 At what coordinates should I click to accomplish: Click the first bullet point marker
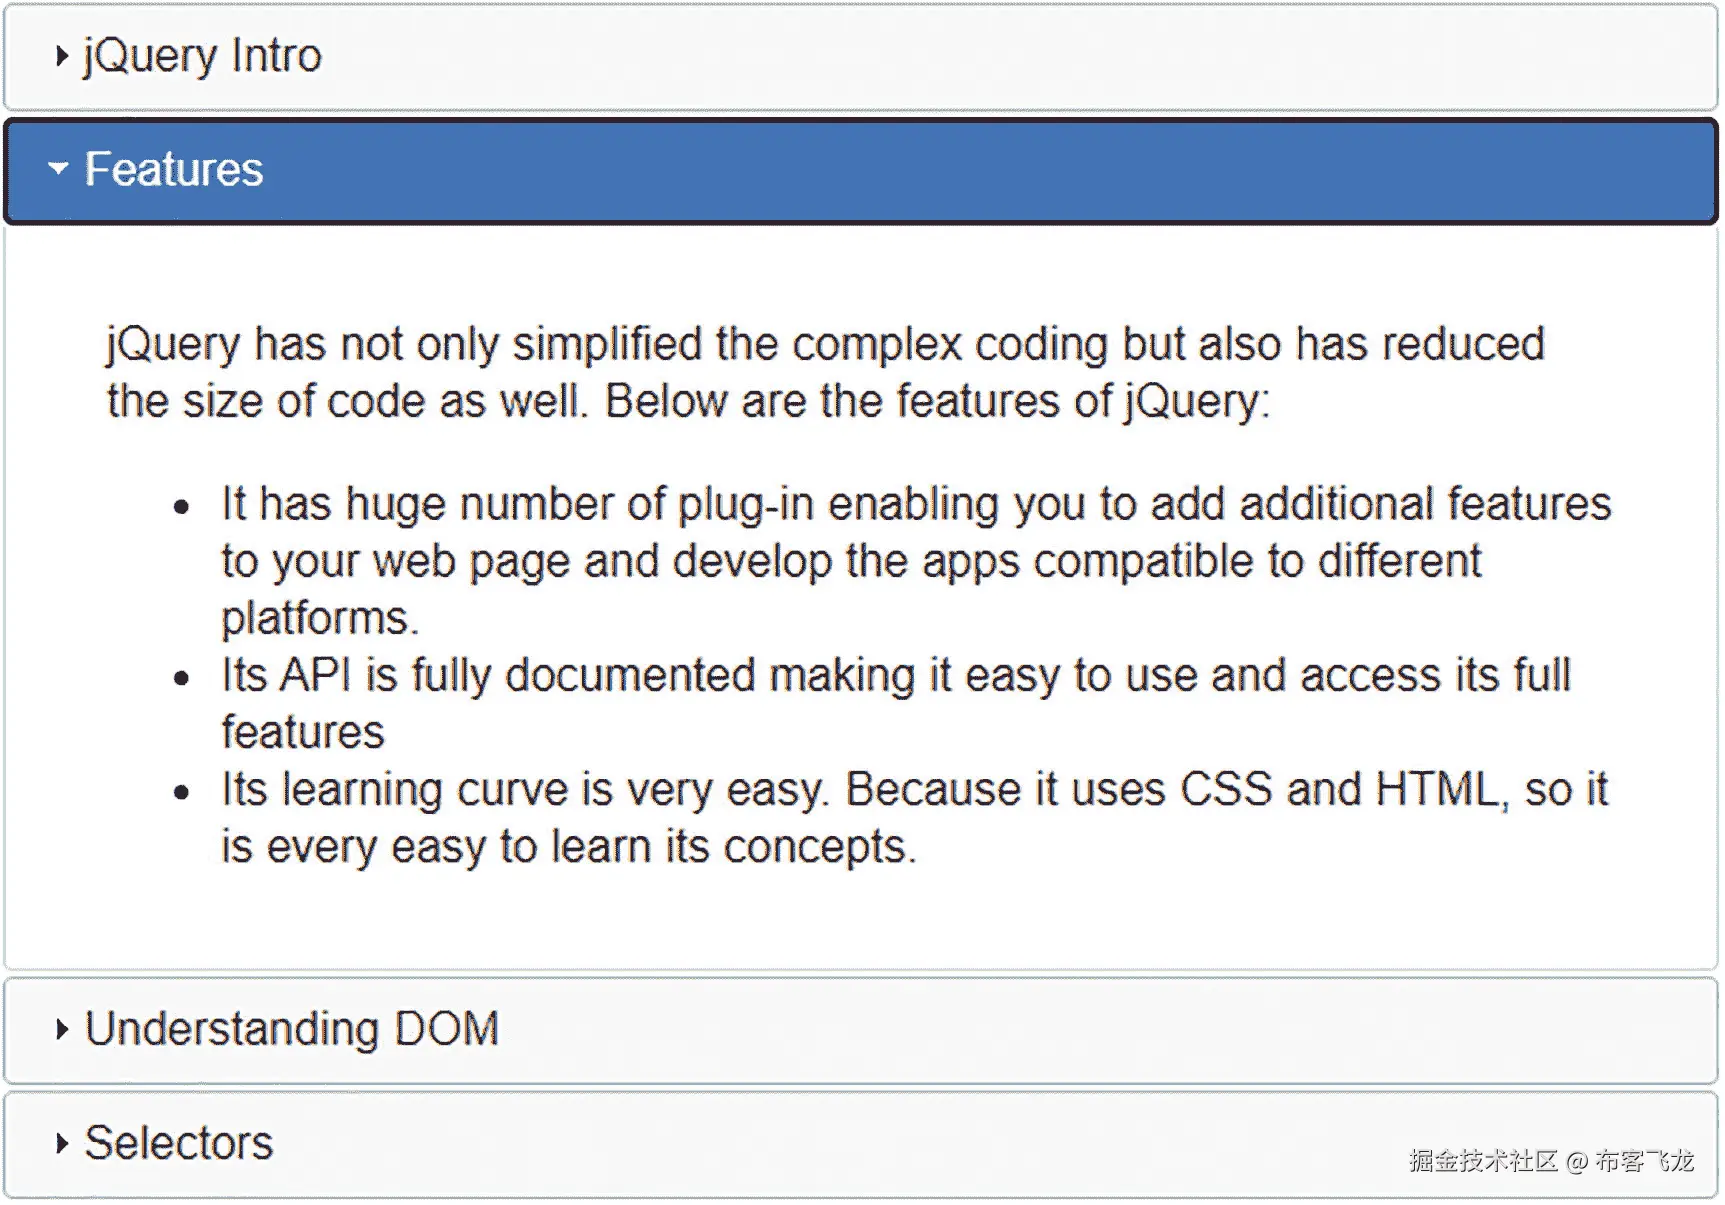182,506
